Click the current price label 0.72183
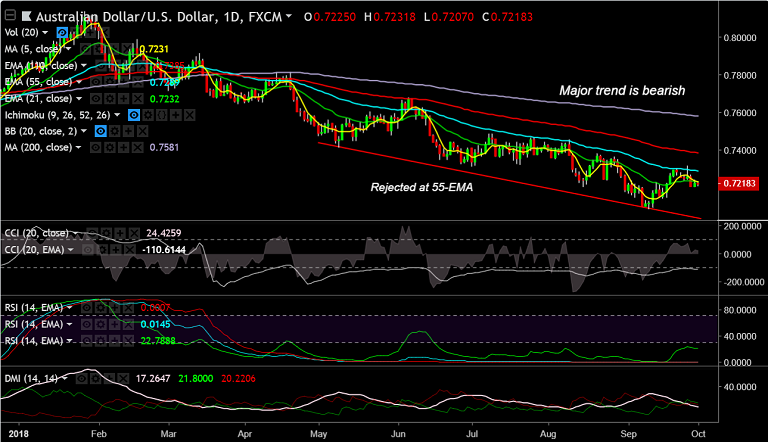 pyautogui.click(x=739, y=184)
